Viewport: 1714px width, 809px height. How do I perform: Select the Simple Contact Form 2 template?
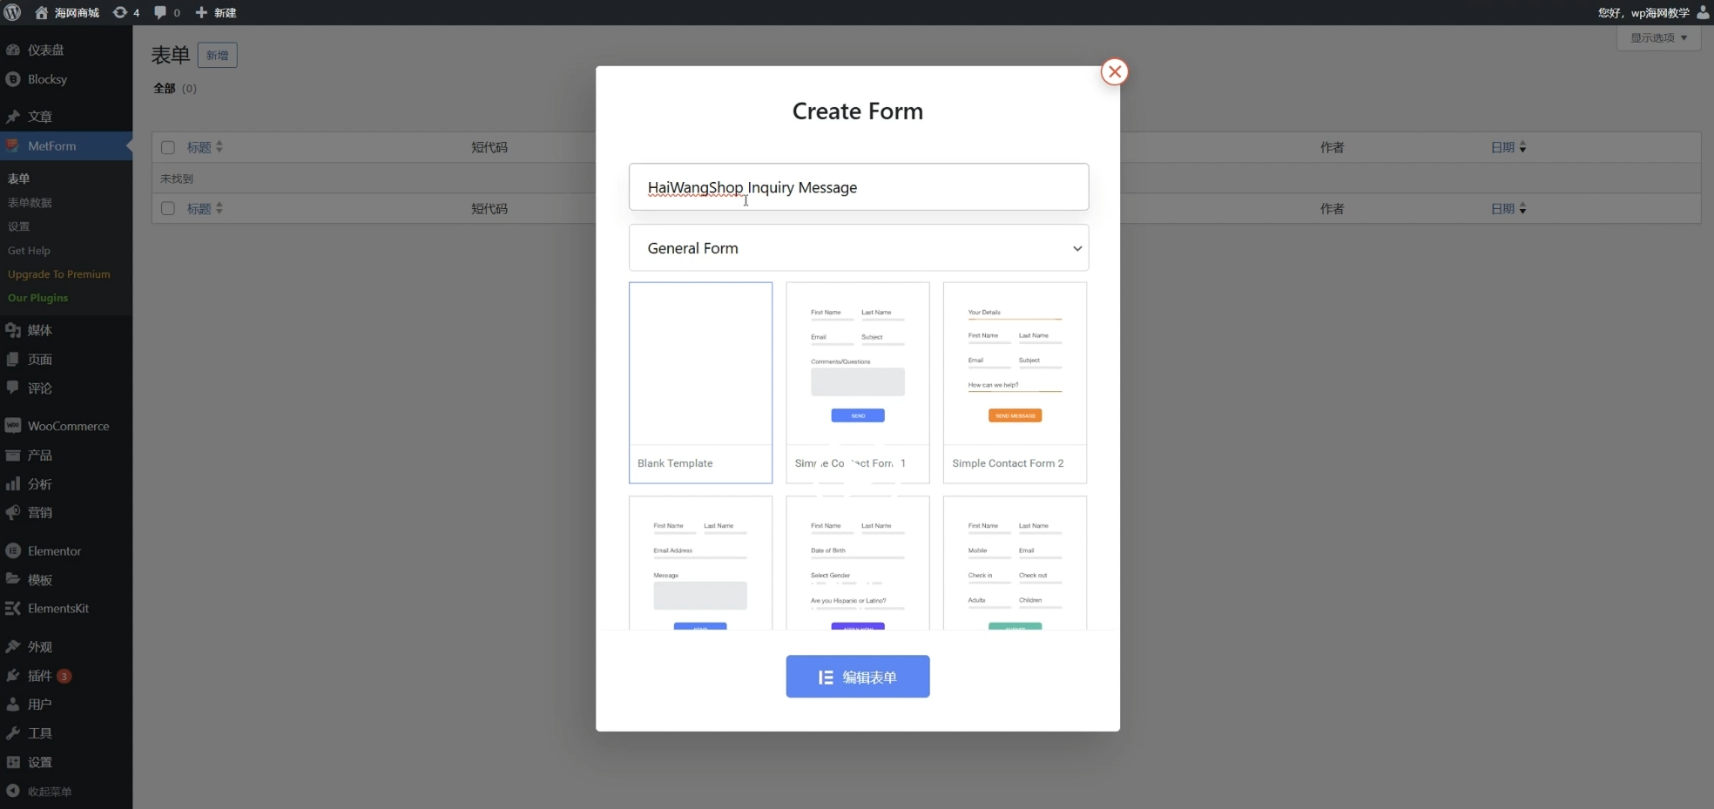click(x=1014, y=382)
